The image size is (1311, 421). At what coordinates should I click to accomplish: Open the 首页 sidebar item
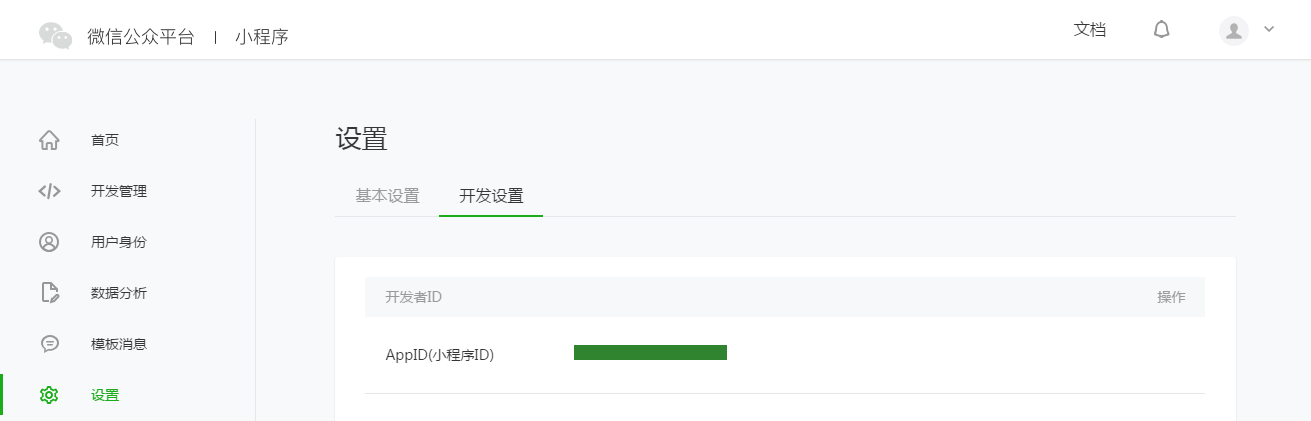(105, 140)
